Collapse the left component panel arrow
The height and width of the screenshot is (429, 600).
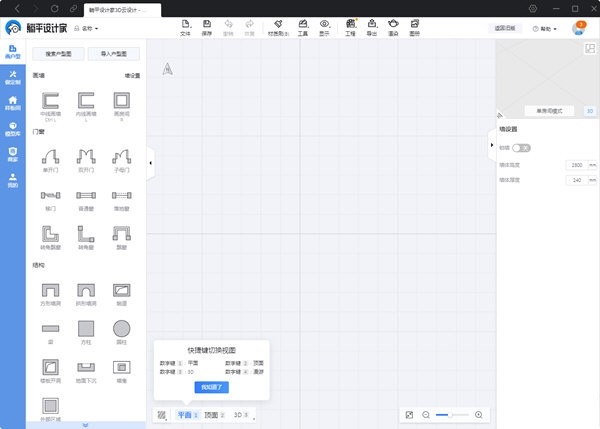(150, 162)
